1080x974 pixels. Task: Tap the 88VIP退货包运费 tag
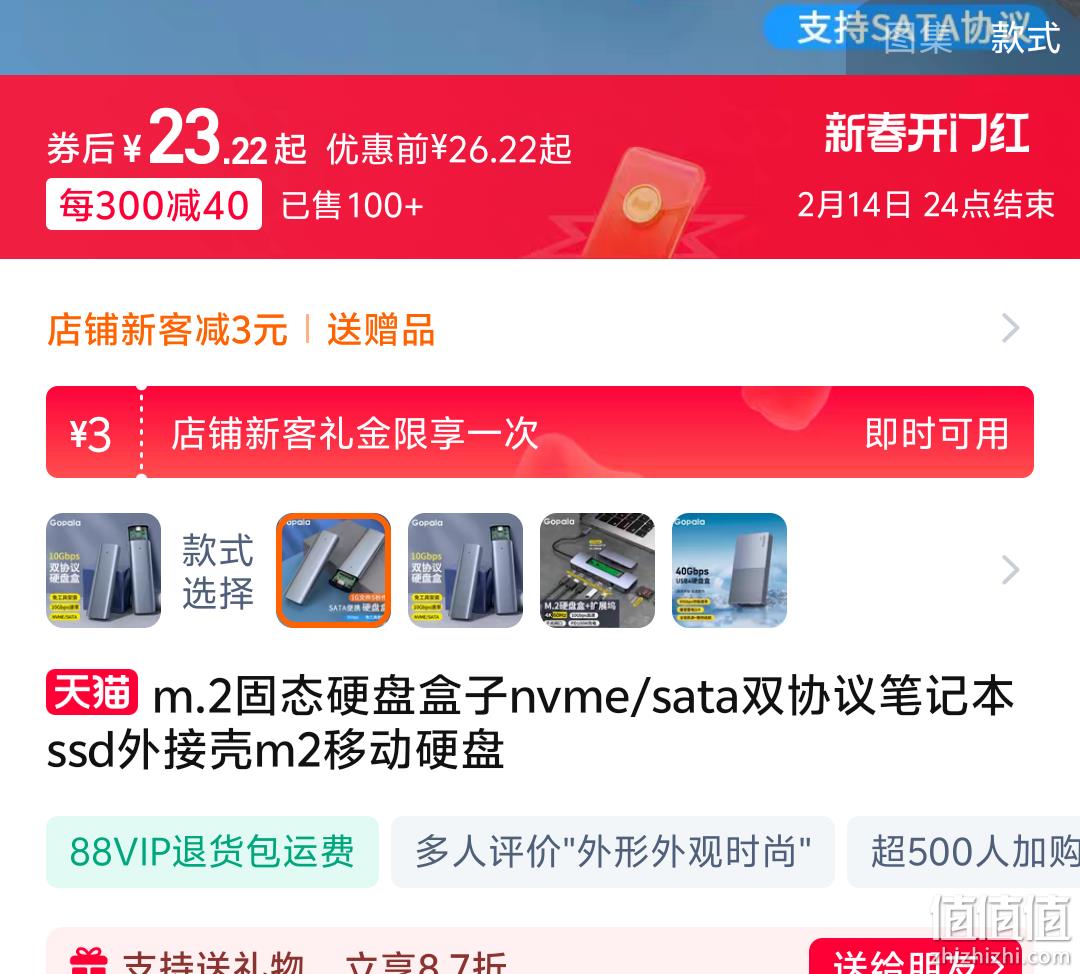pyautogui.click(x=212, y=851)
